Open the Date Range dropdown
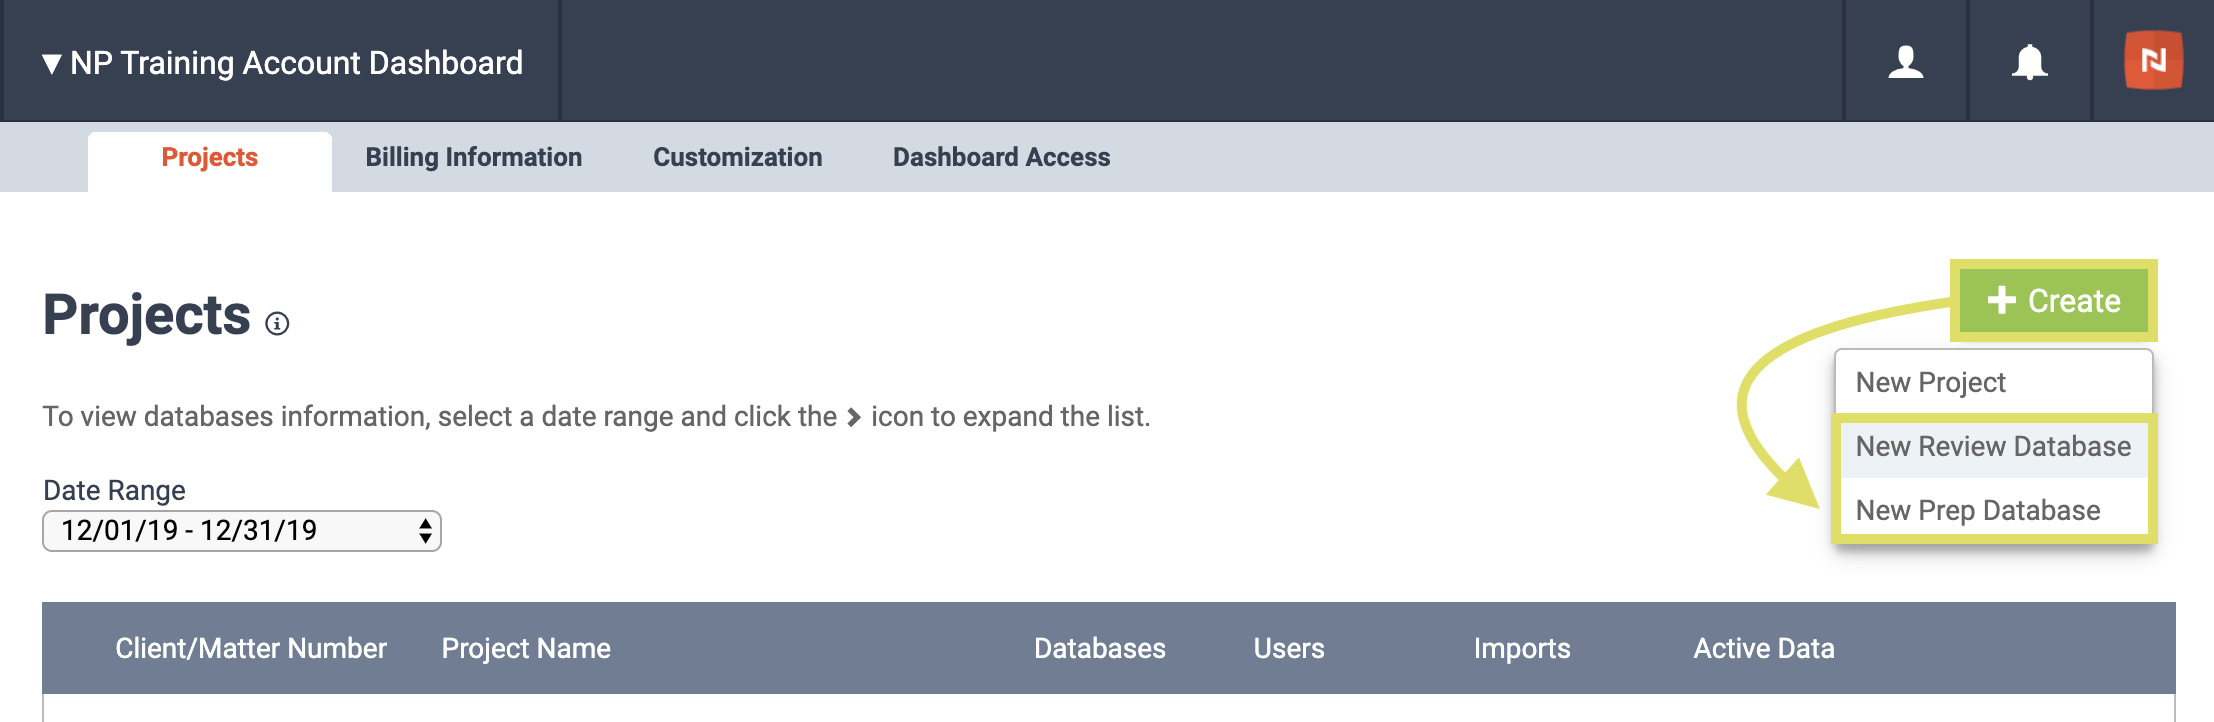Viewport: 2214px width, 722px height. click(242, 530)
